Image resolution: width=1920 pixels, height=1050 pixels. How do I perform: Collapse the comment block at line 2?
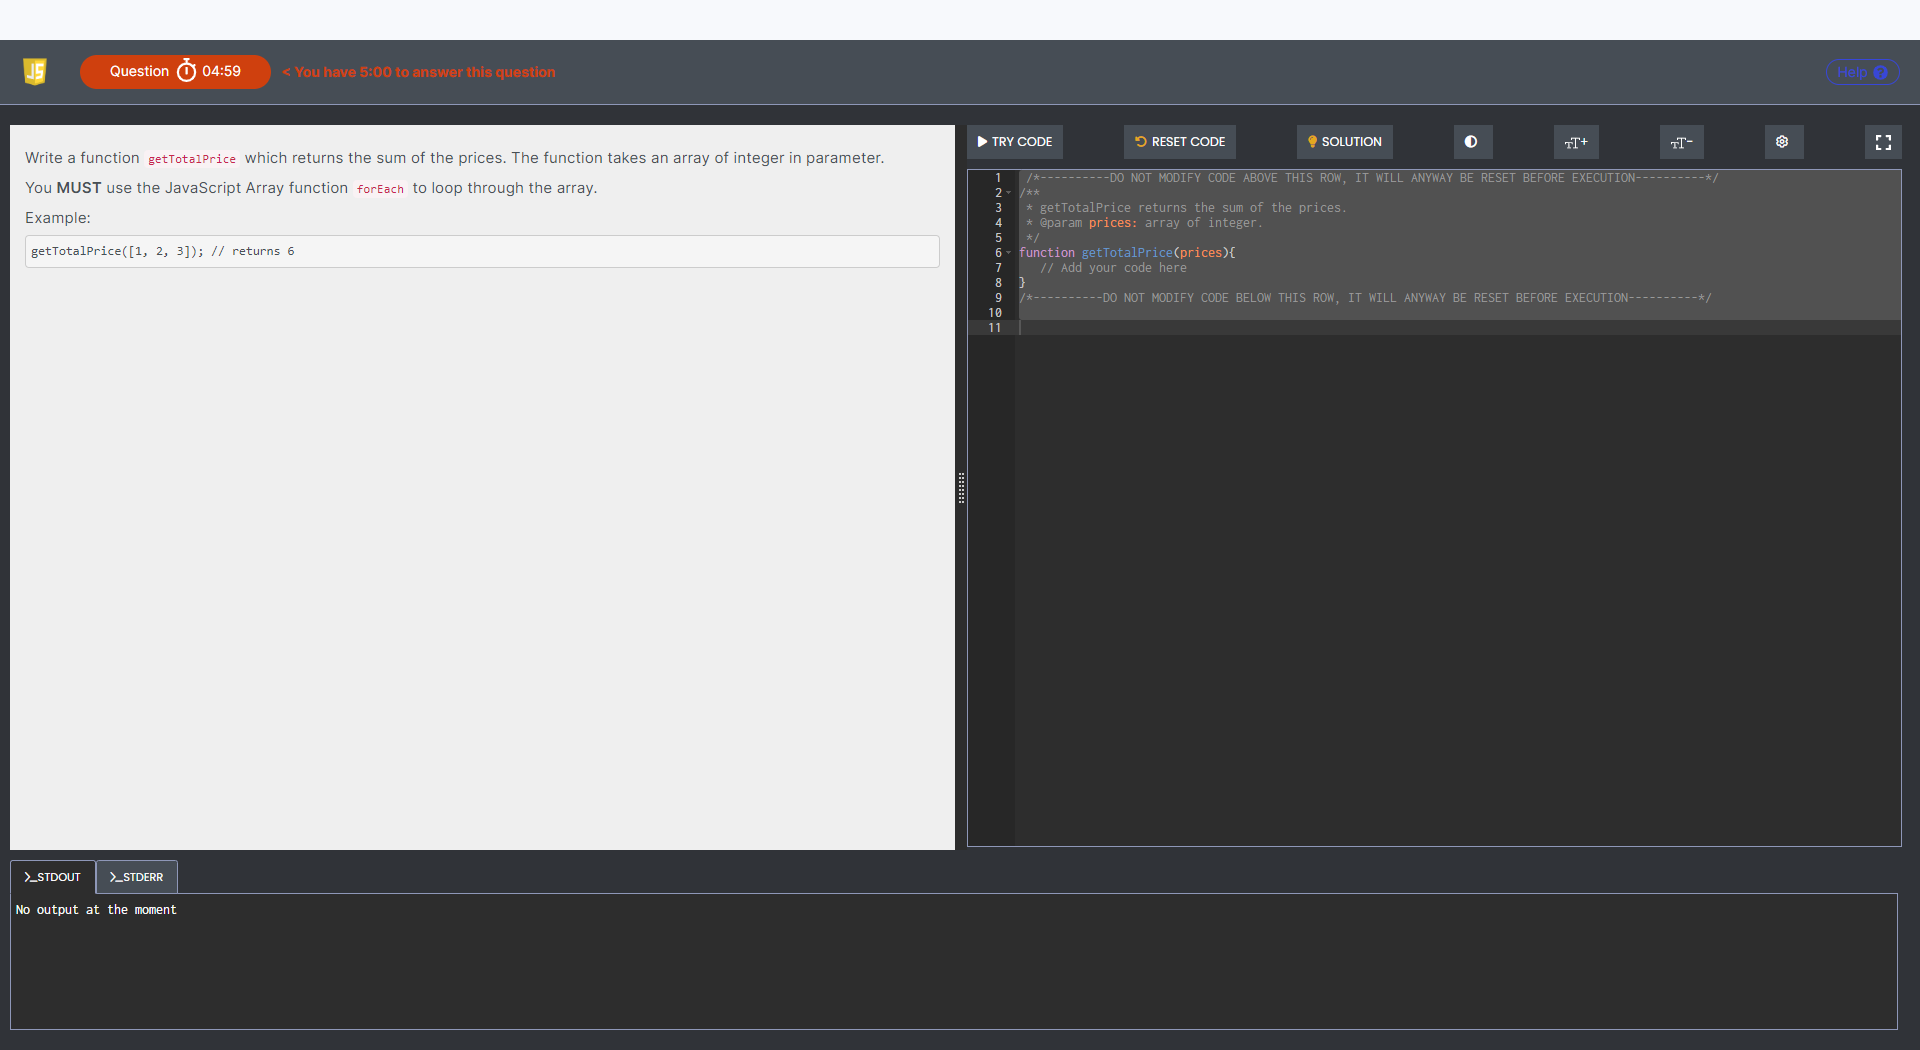pyautogui.click(x=1008, y=193)
